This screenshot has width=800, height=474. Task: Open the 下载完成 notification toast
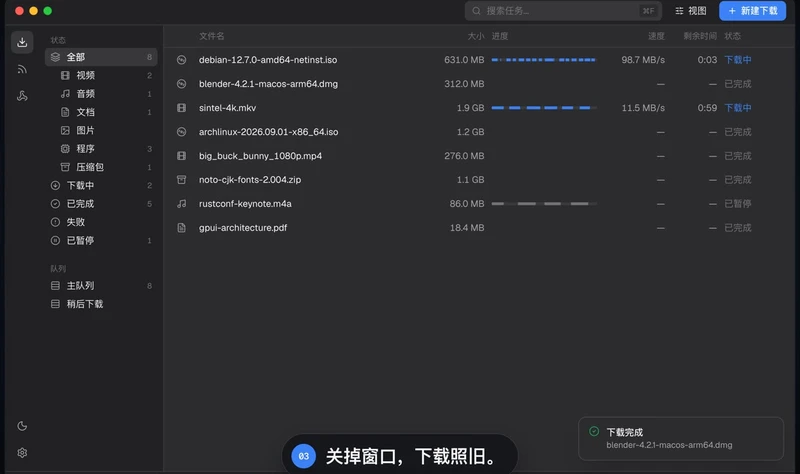click(x=681, y=438)
